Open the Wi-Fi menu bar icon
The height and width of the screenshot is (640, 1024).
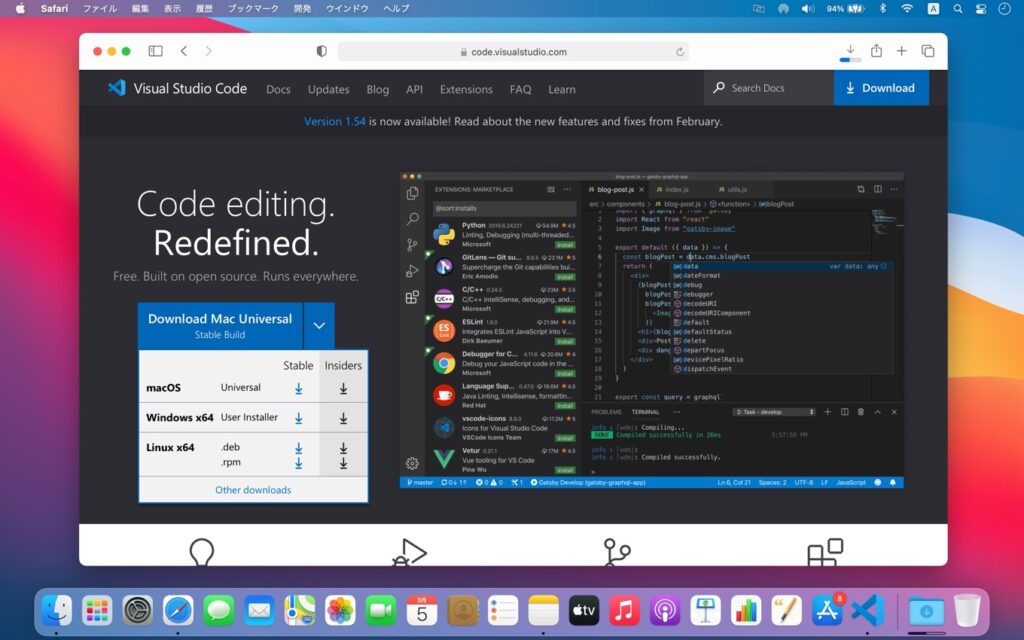(x=907, y=8)
